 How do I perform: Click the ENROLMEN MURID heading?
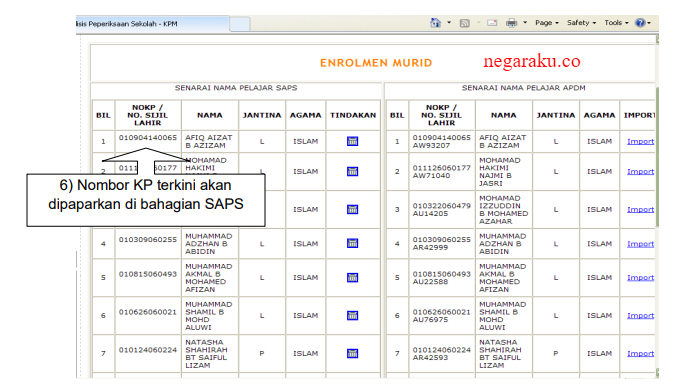point(376,63)
